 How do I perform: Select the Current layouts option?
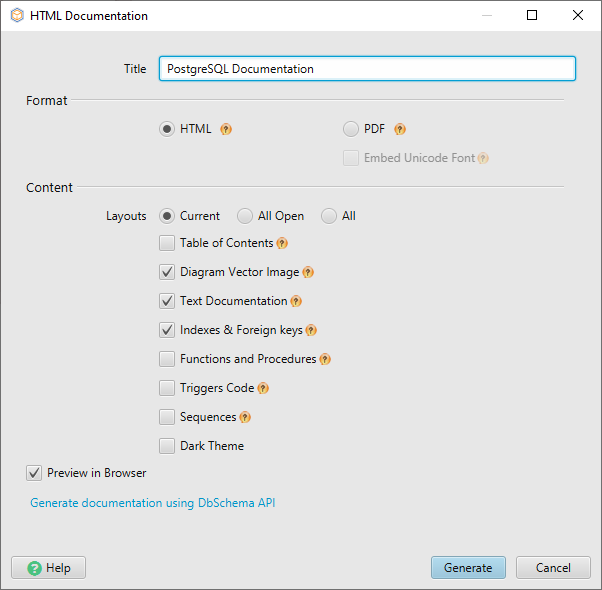point(167,216)
